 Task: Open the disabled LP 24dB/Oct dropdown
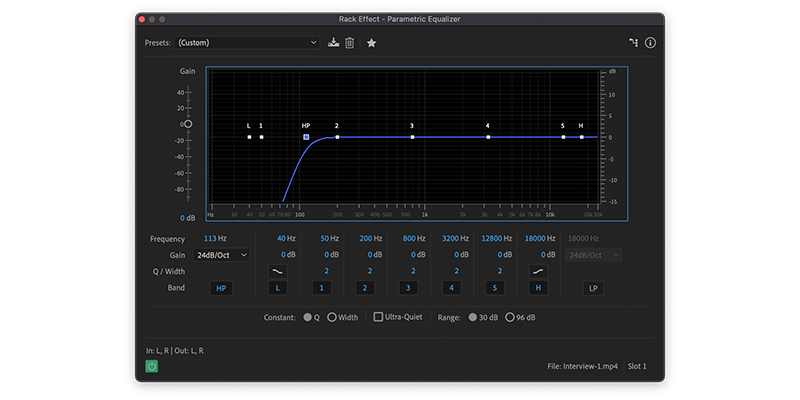pyautogui.click(x=593, y=255)
